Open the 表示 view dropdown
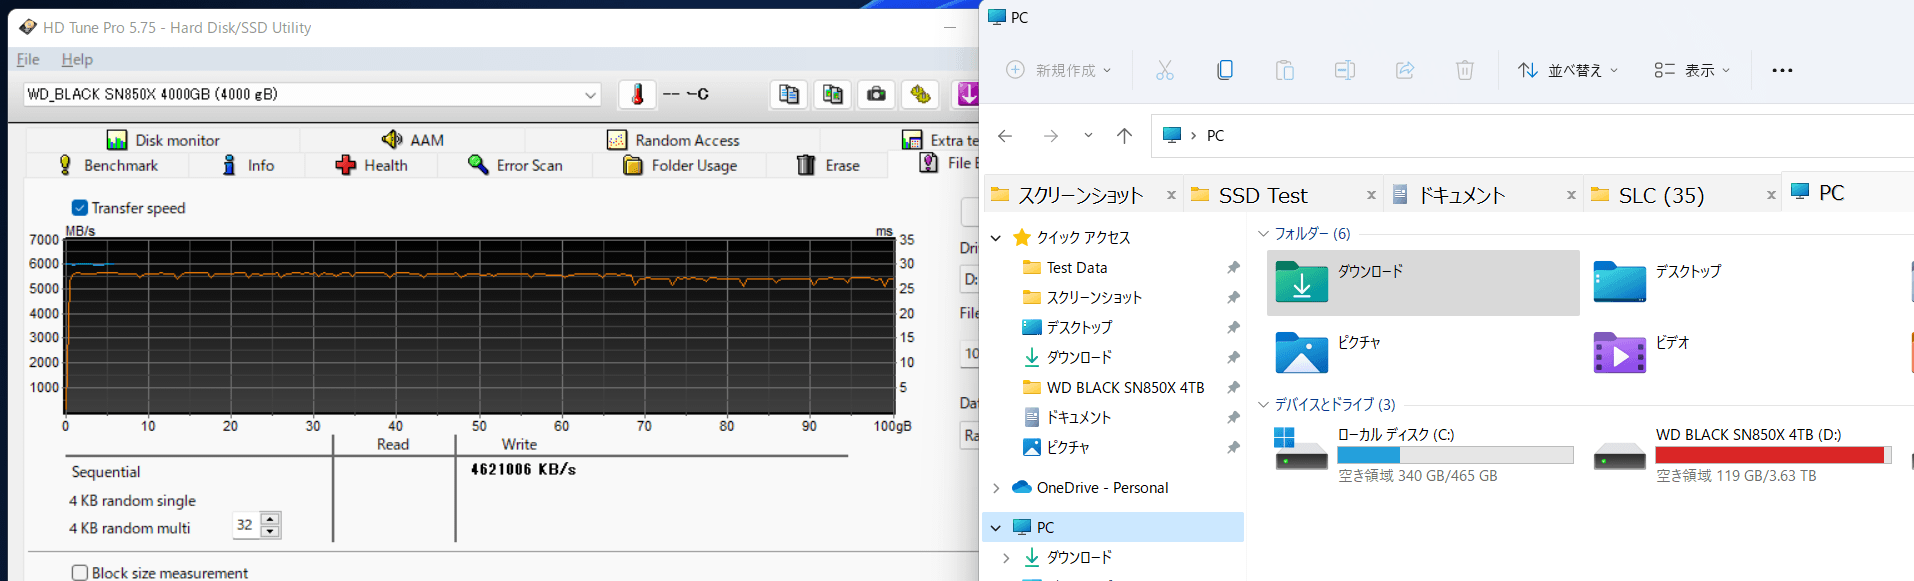Image resolution: width=1914 pixels, height=581 pixels. (1692, 70)
